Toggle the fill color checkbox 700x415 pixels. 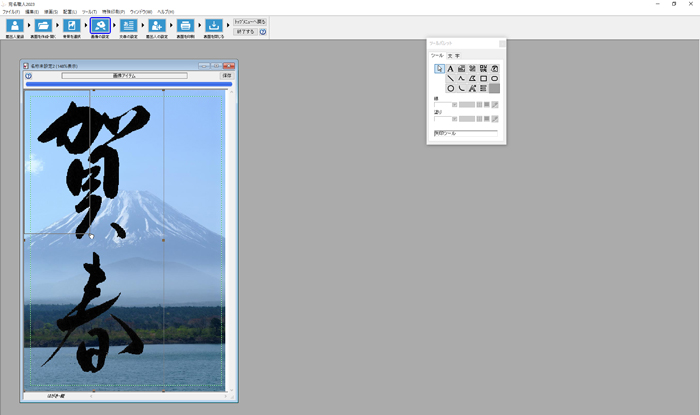point(454,118)
